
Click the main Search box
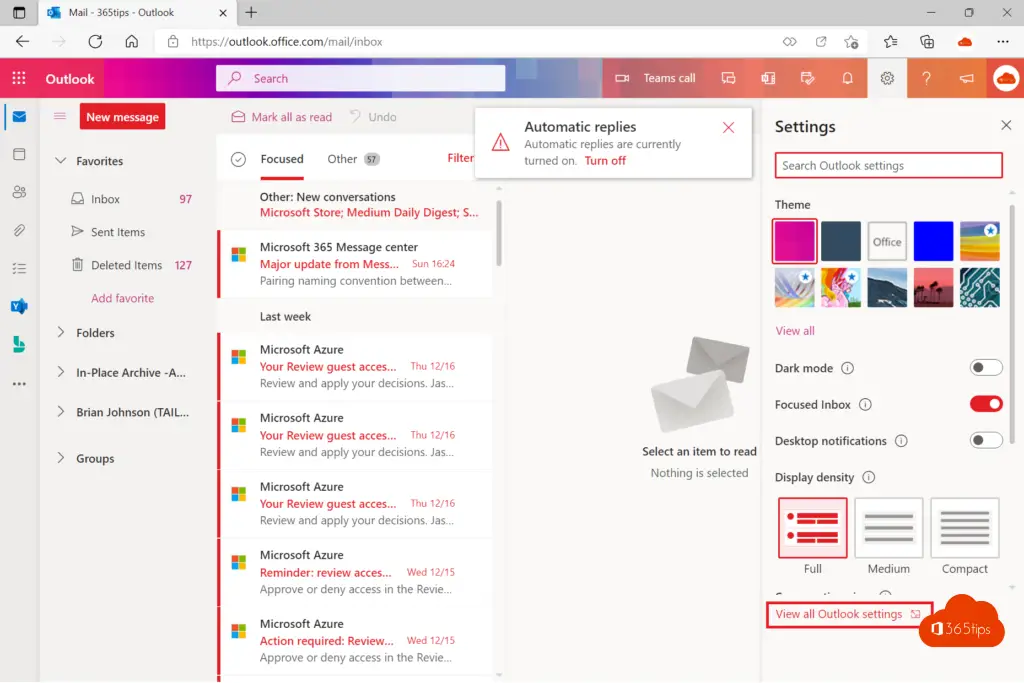tap(360, 78)
